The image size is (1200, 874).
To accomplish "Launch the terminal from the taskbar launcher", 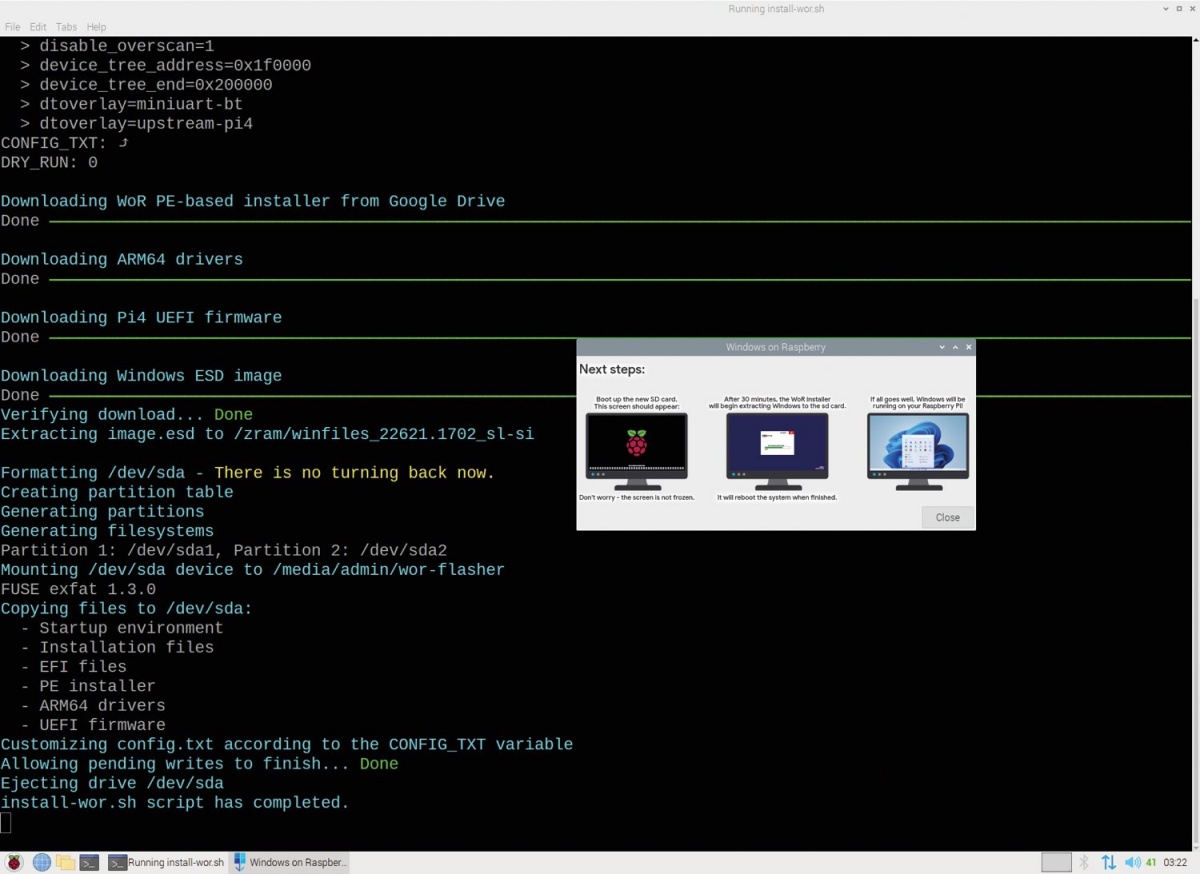I will 90,862.
